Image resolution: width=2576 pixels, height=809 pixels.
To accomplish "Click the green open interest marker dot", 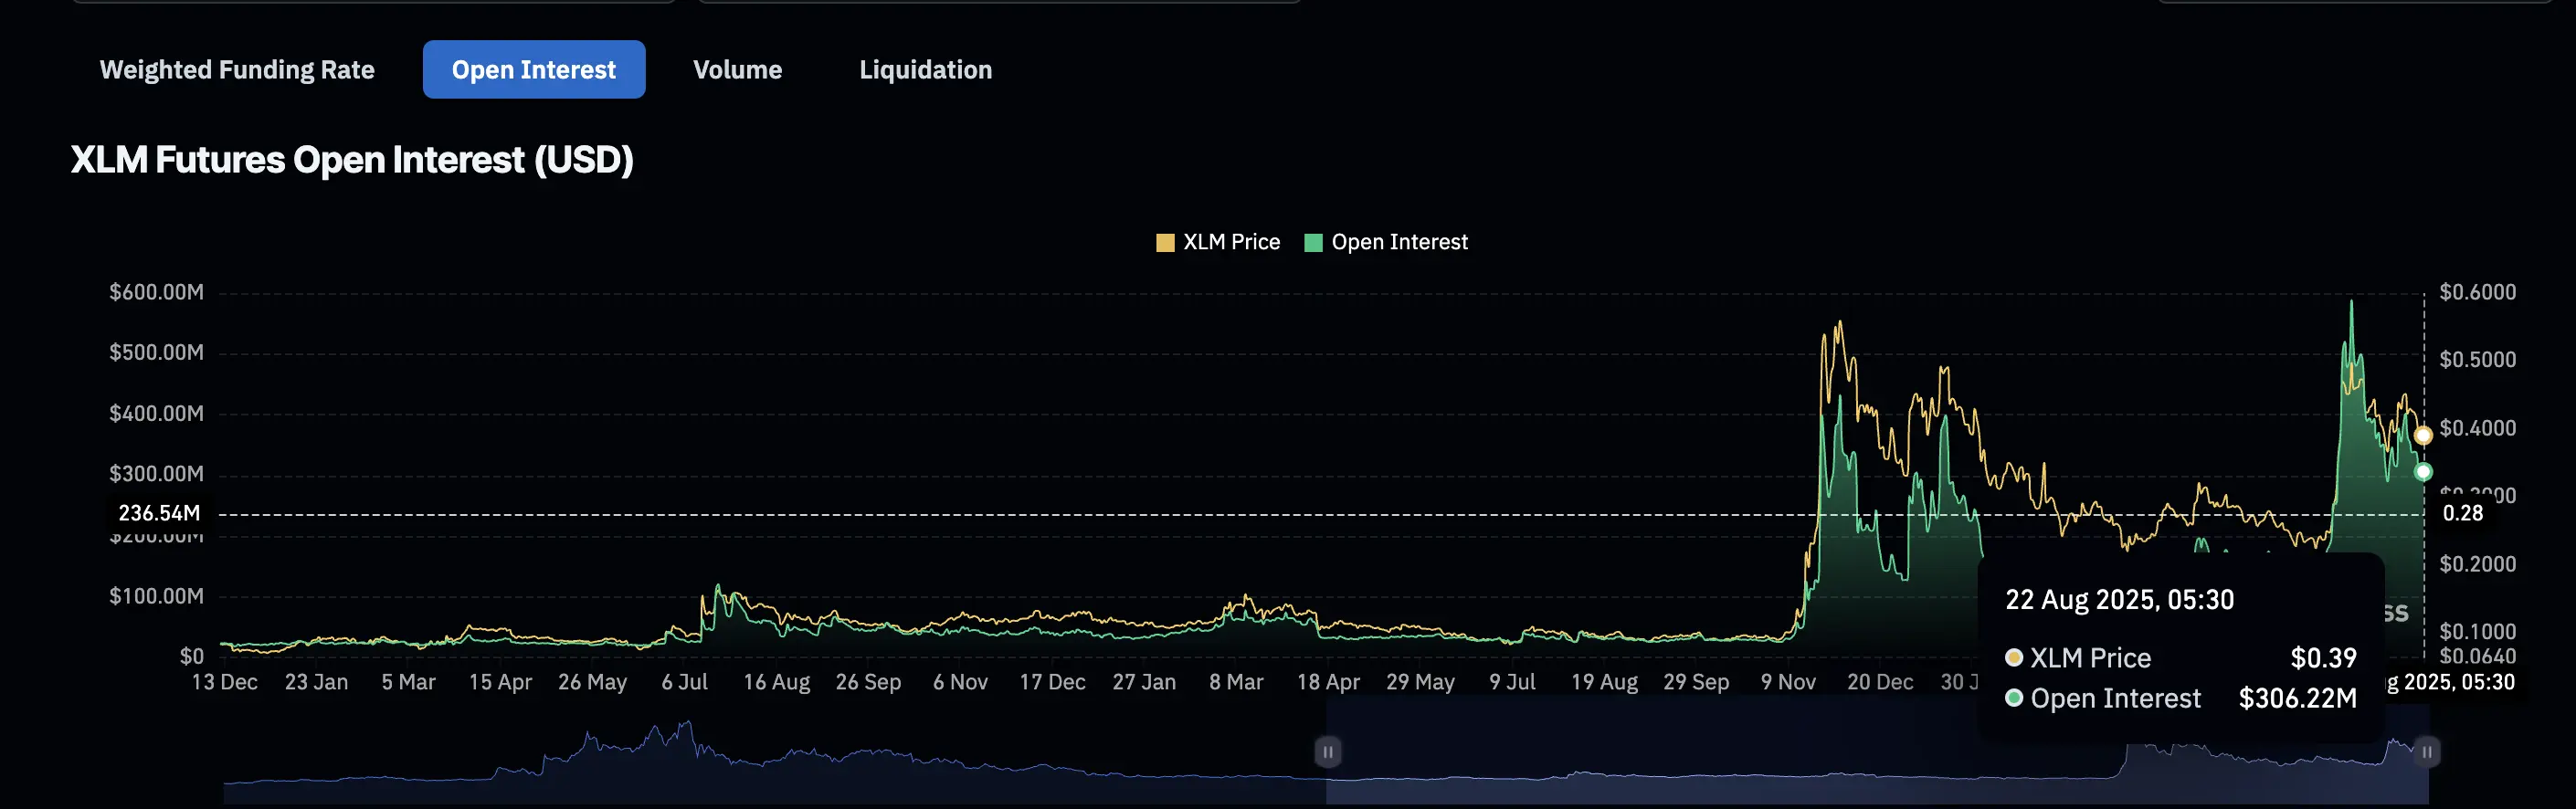I will click(2422, 472).
